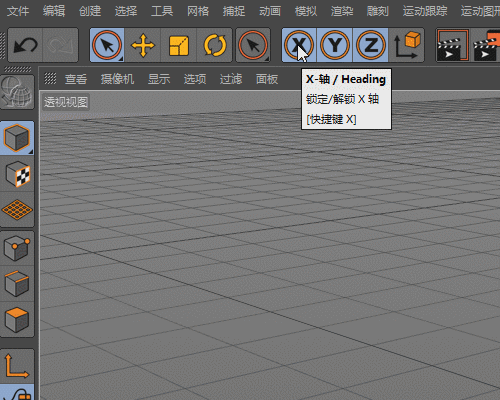Toggle the Enable Axis icon
Image resolution: width=500 pixels, height=400 pixels.
pos(17,366)
